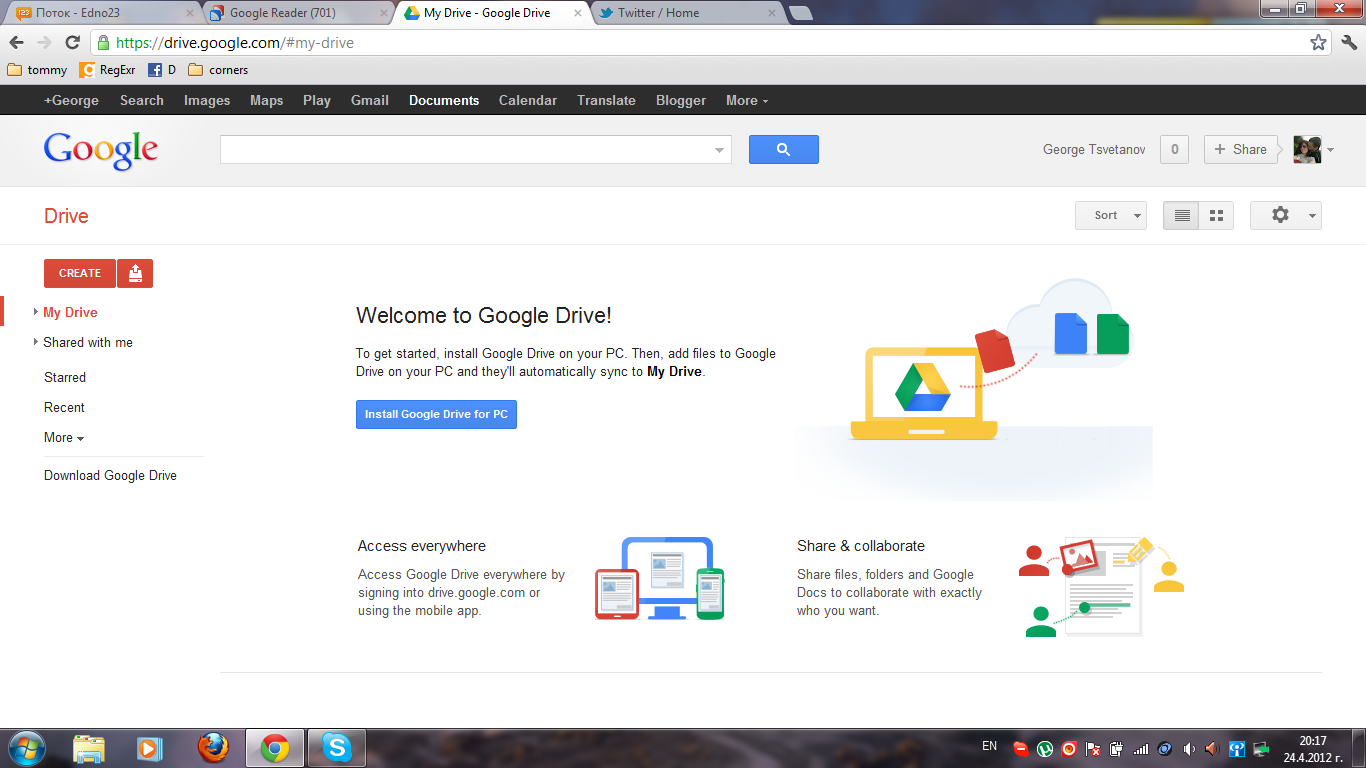Reload the page with refresh icon
The height and width of the screenshot is (768, 1366).
(x=72, y=42)
